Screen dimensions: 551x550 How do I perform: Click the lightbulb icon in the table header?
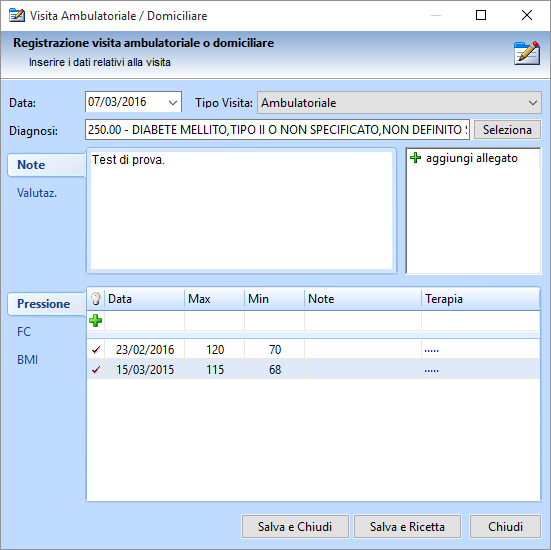click(96, 299)
